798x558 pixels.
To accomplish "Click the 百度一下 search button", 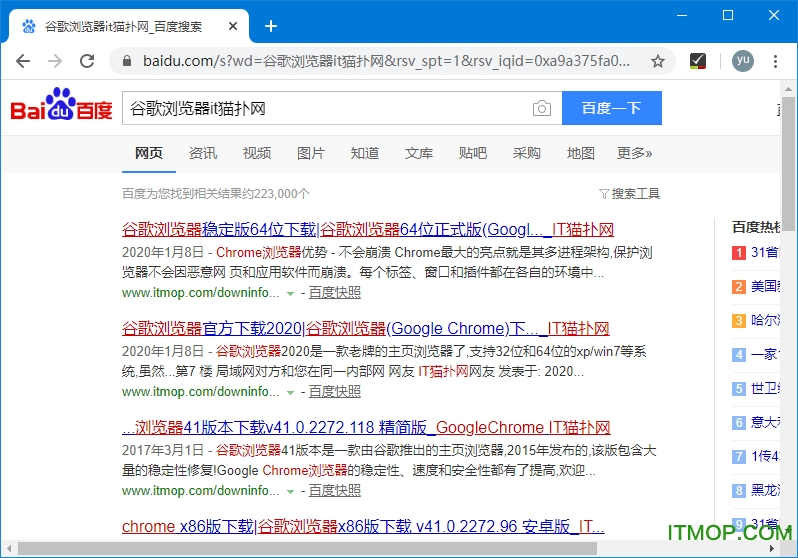I will pyautogui.click(x=612, y=108).
